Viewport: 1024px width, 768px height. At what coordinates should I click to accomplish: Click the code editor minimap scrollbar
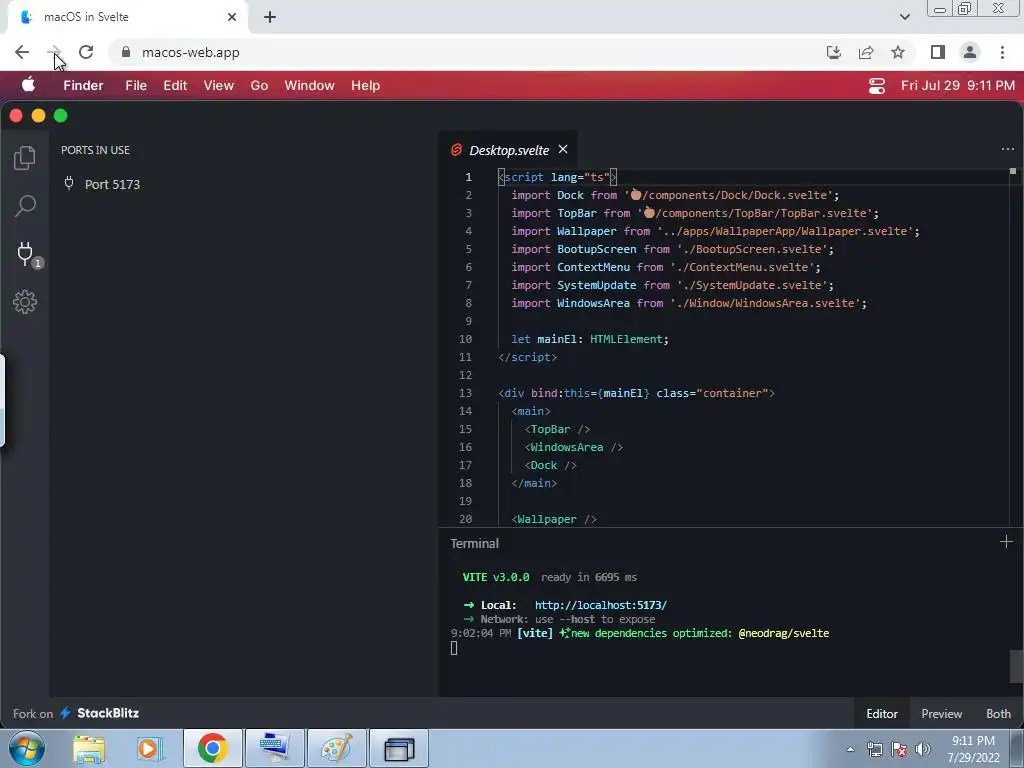1013,171
